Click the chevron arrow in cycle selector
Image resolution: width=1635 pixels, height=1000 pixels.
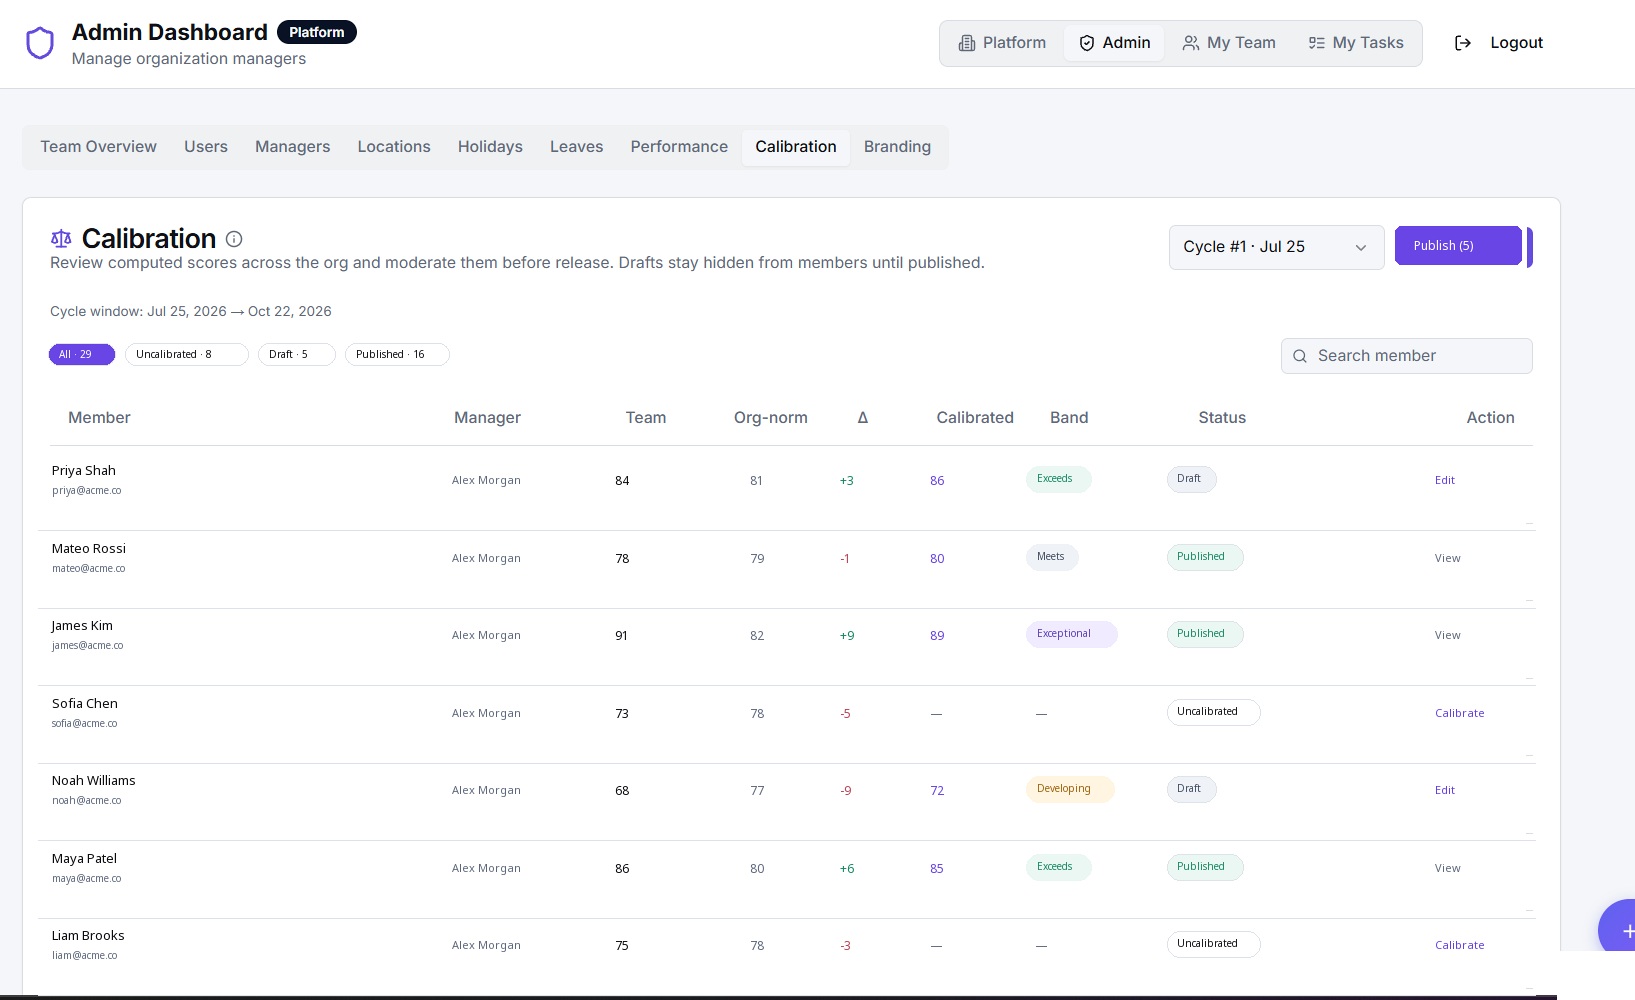point(1360,248)
